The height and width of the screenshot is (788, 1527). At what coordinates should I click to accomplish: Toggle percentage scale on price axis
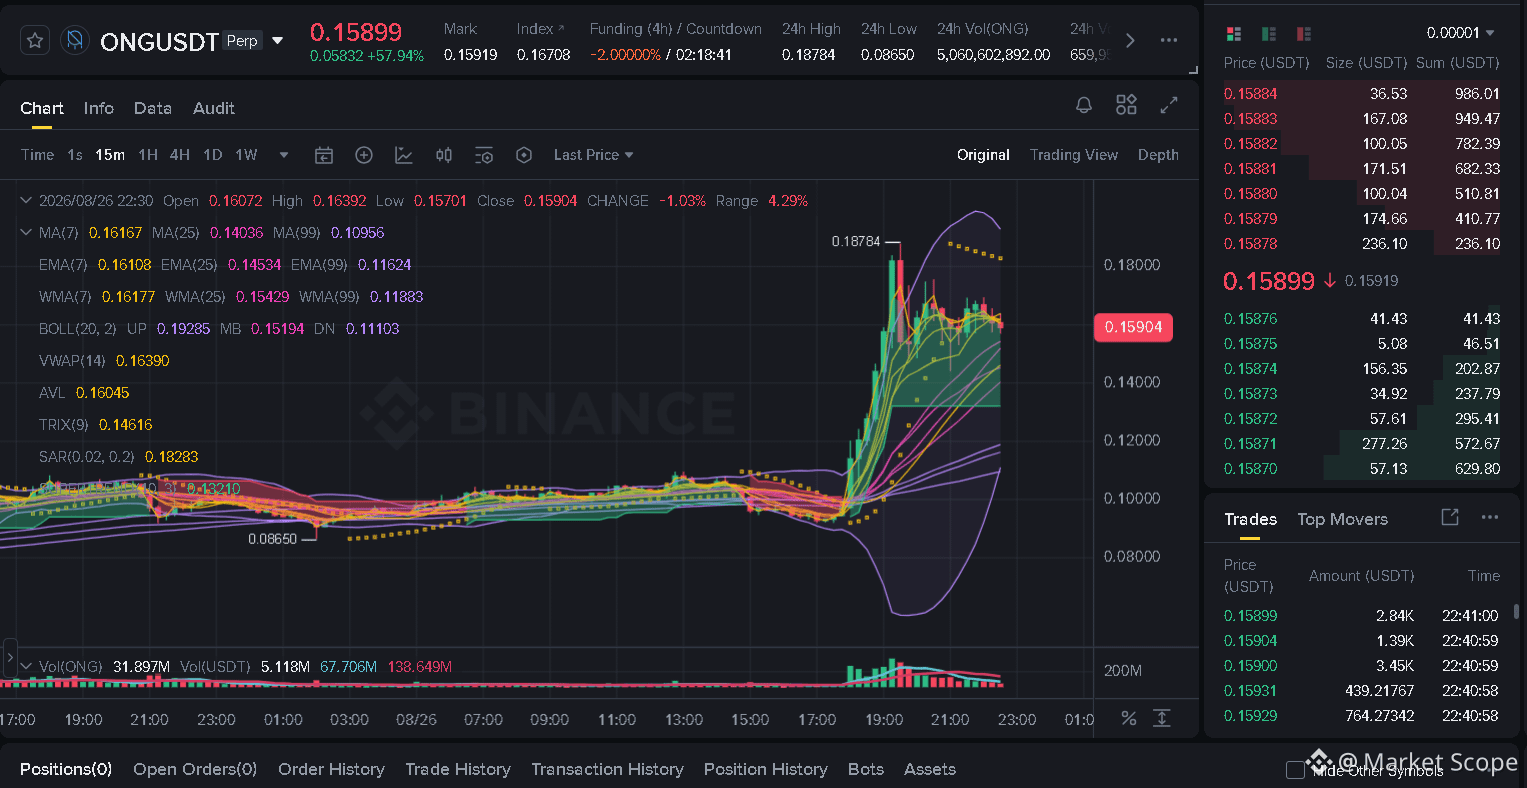(1129, 718)
